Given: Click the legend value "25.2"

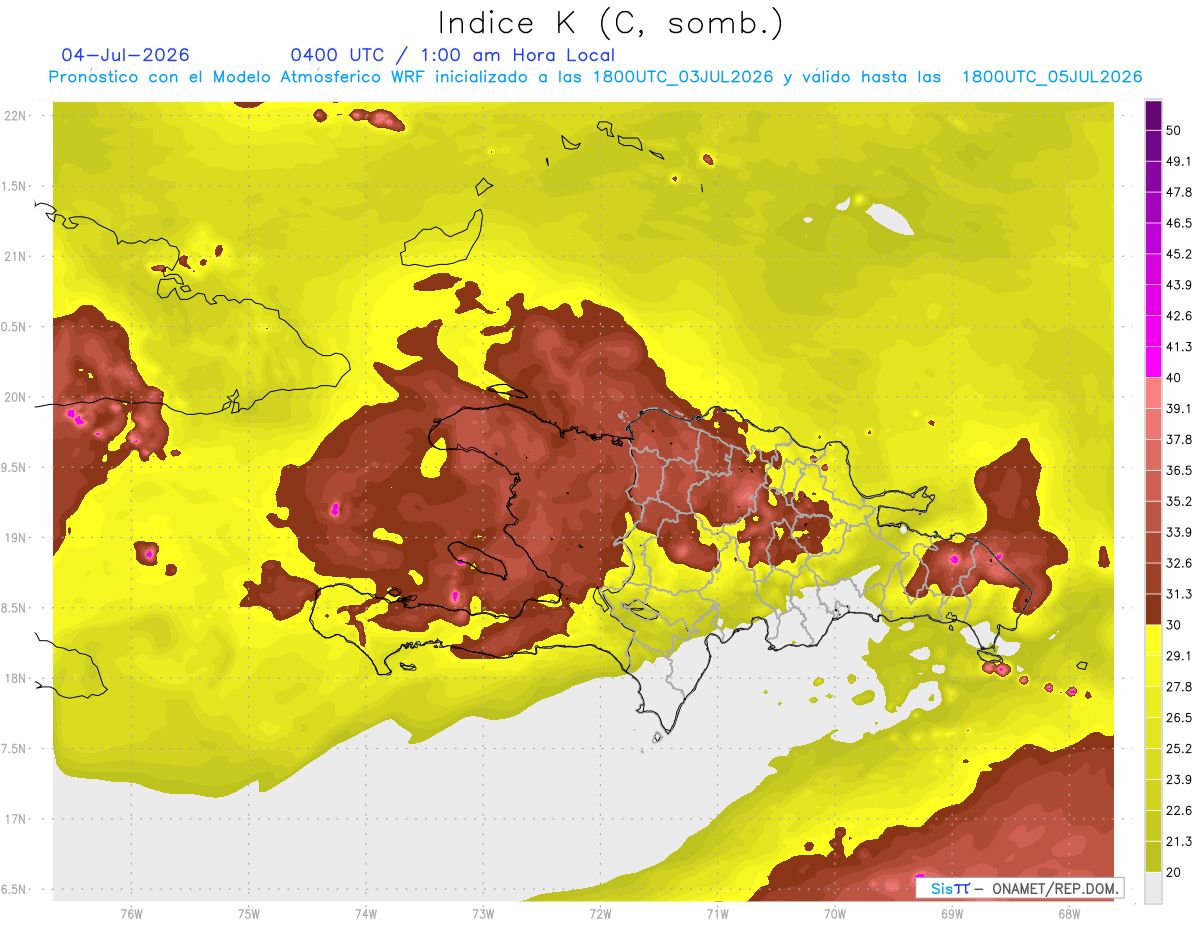Looking at the screenshot, I should (x=1178, y=749).
